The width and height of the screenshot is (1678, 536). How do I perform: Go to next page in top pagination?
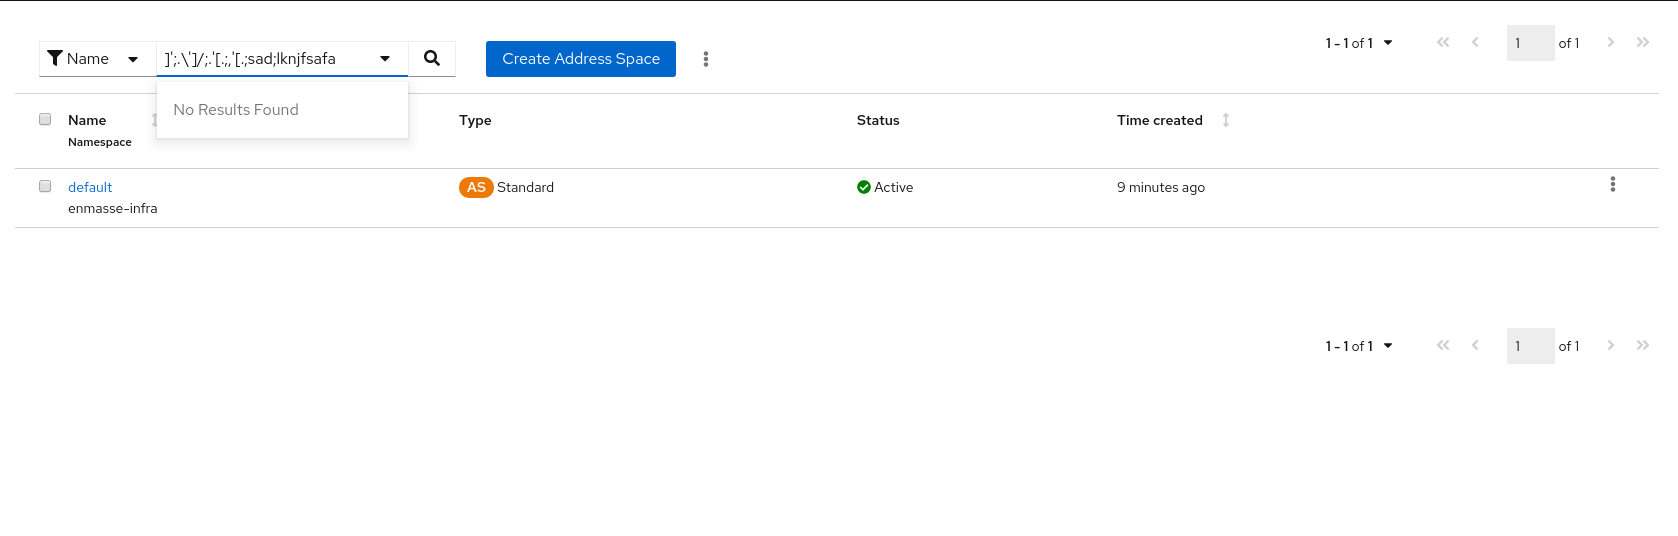[x=1610, y=43]
